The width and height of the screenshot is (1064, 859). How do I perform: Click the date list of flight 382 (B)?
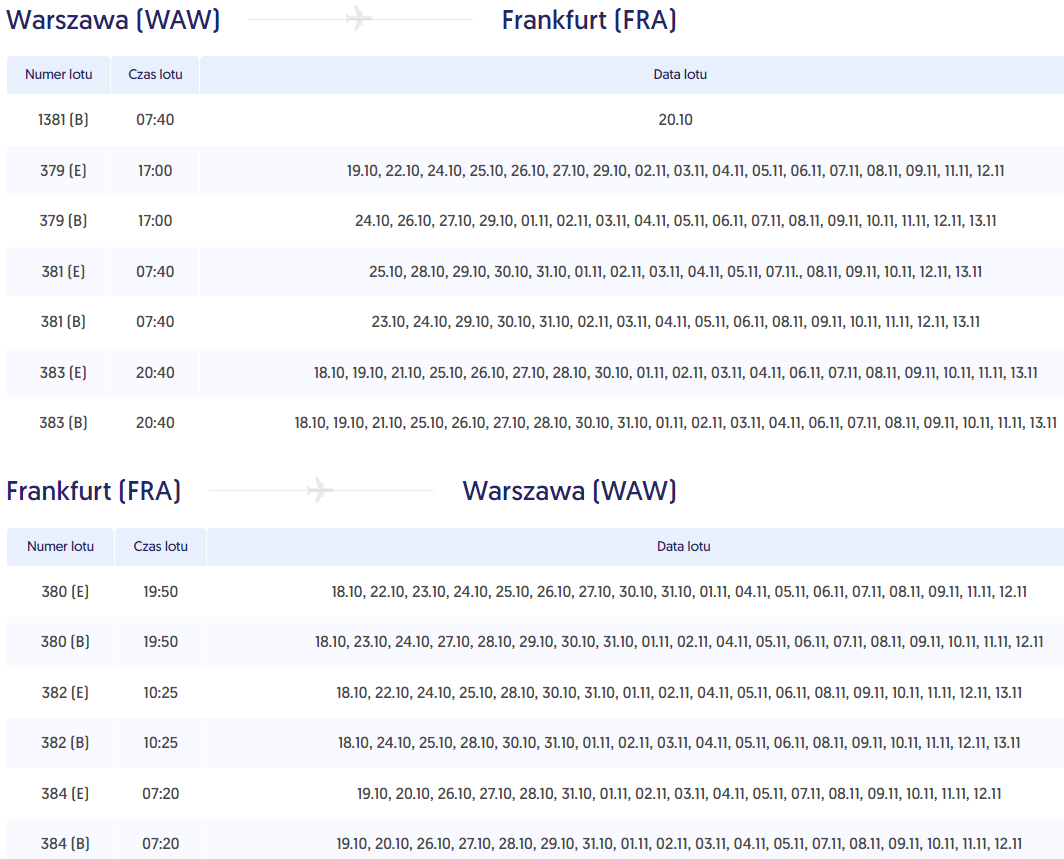[679, 743]
